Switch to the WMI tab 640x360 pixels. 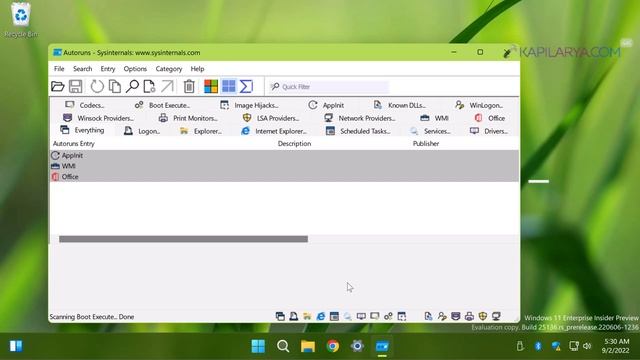point(434,118)
